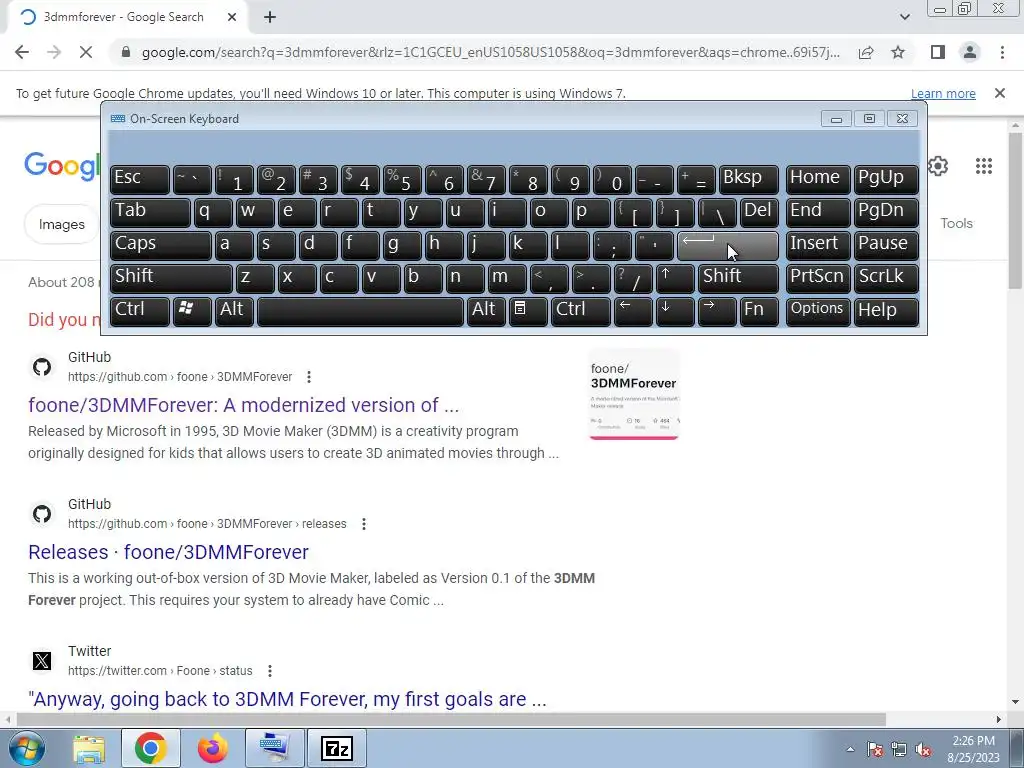Click the Tab key on the keyboard
Viewport: 1024px width, 768px height.
150,213
